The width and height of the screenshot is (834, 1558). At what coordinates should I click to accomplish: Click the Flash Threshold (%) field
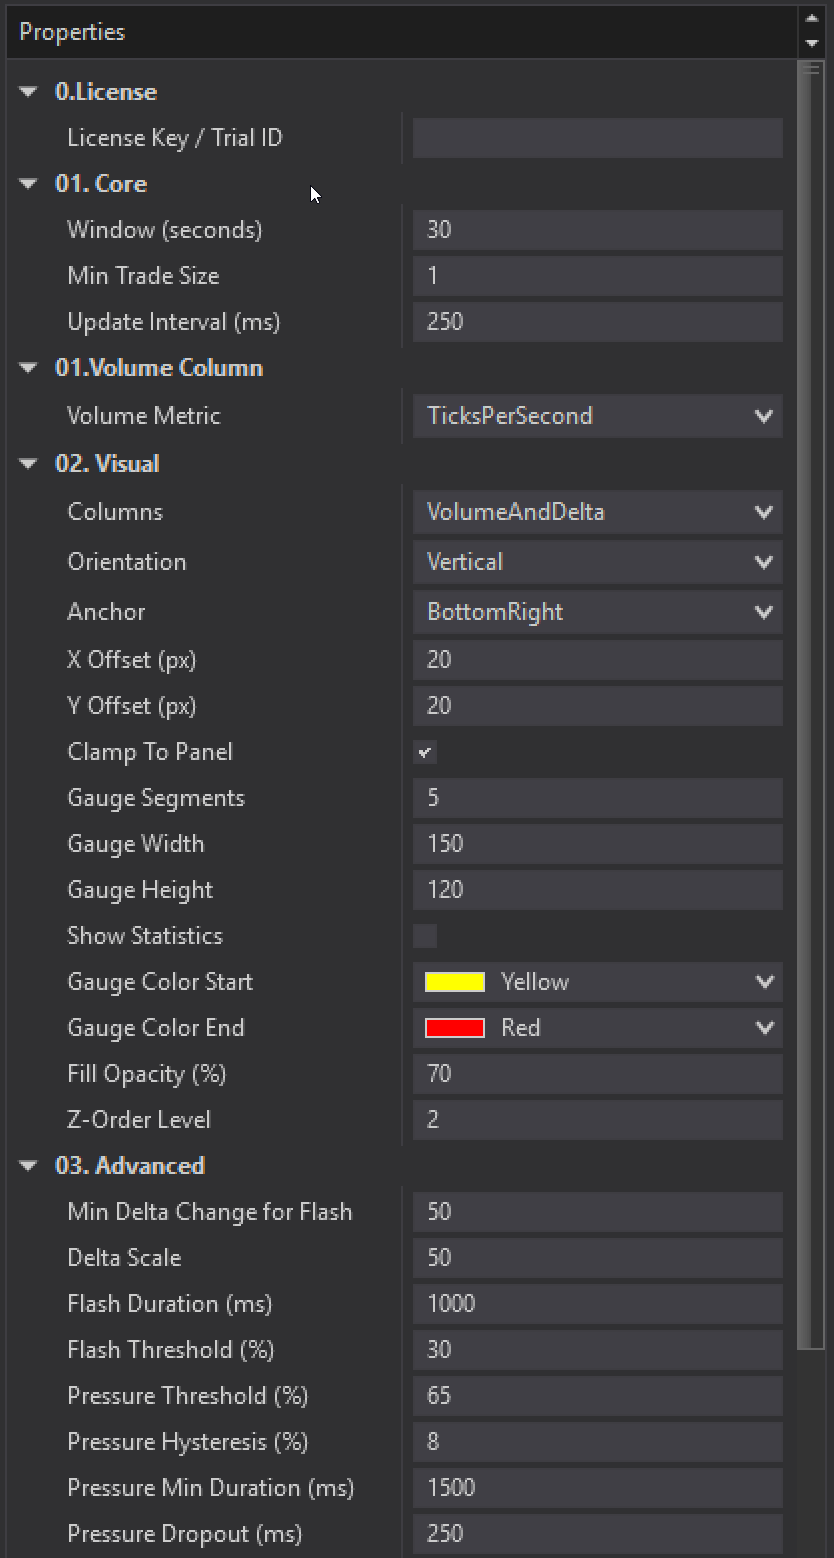point(597,1350)
